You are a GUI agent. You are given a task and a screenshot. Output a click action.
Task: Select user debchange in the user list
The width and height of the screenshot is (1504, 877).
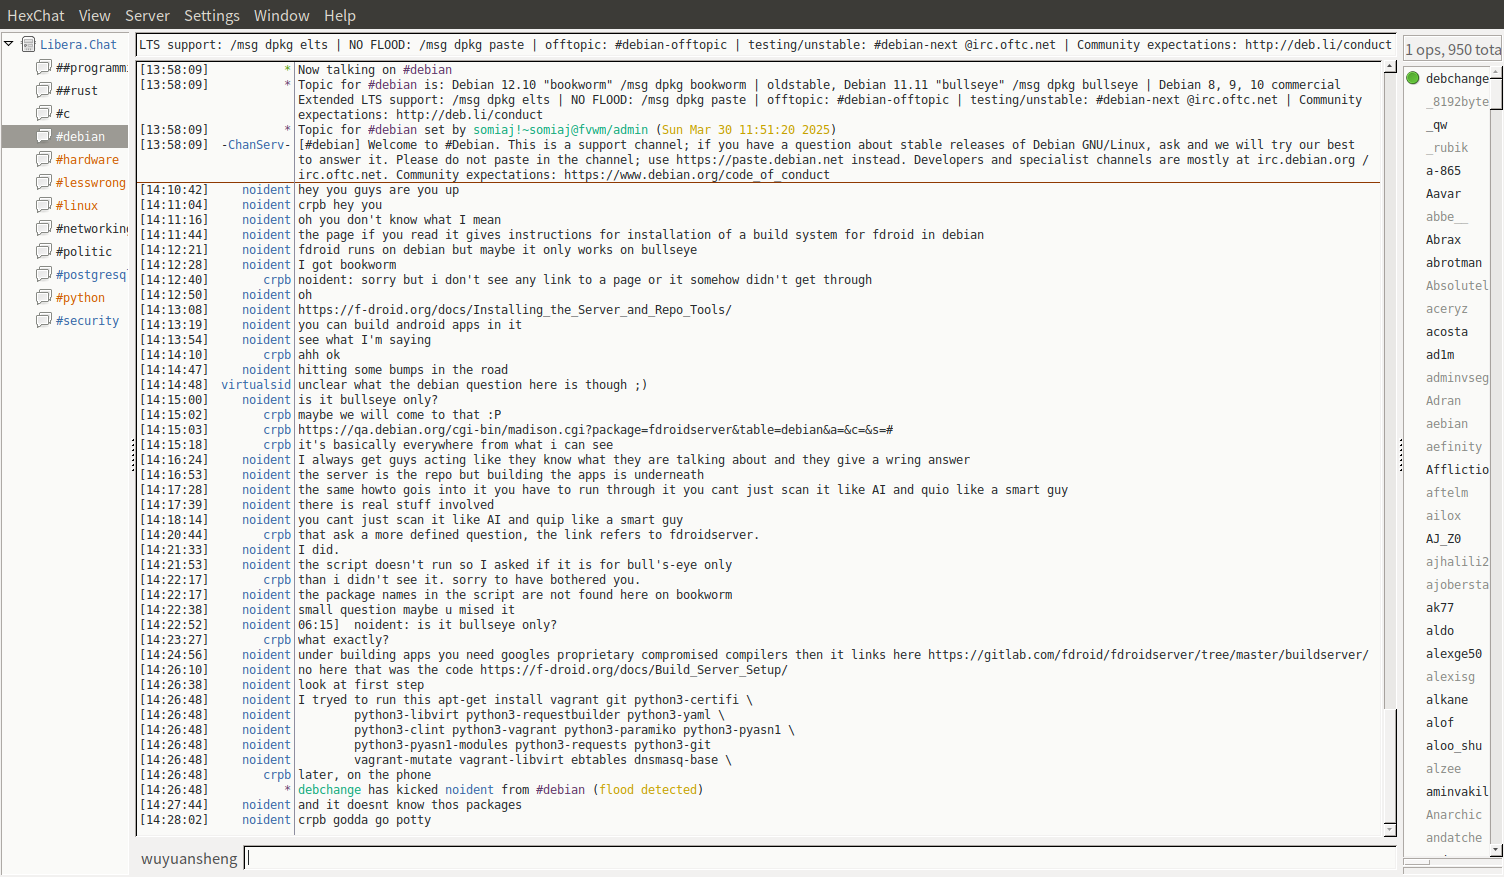coord(1457,78)
